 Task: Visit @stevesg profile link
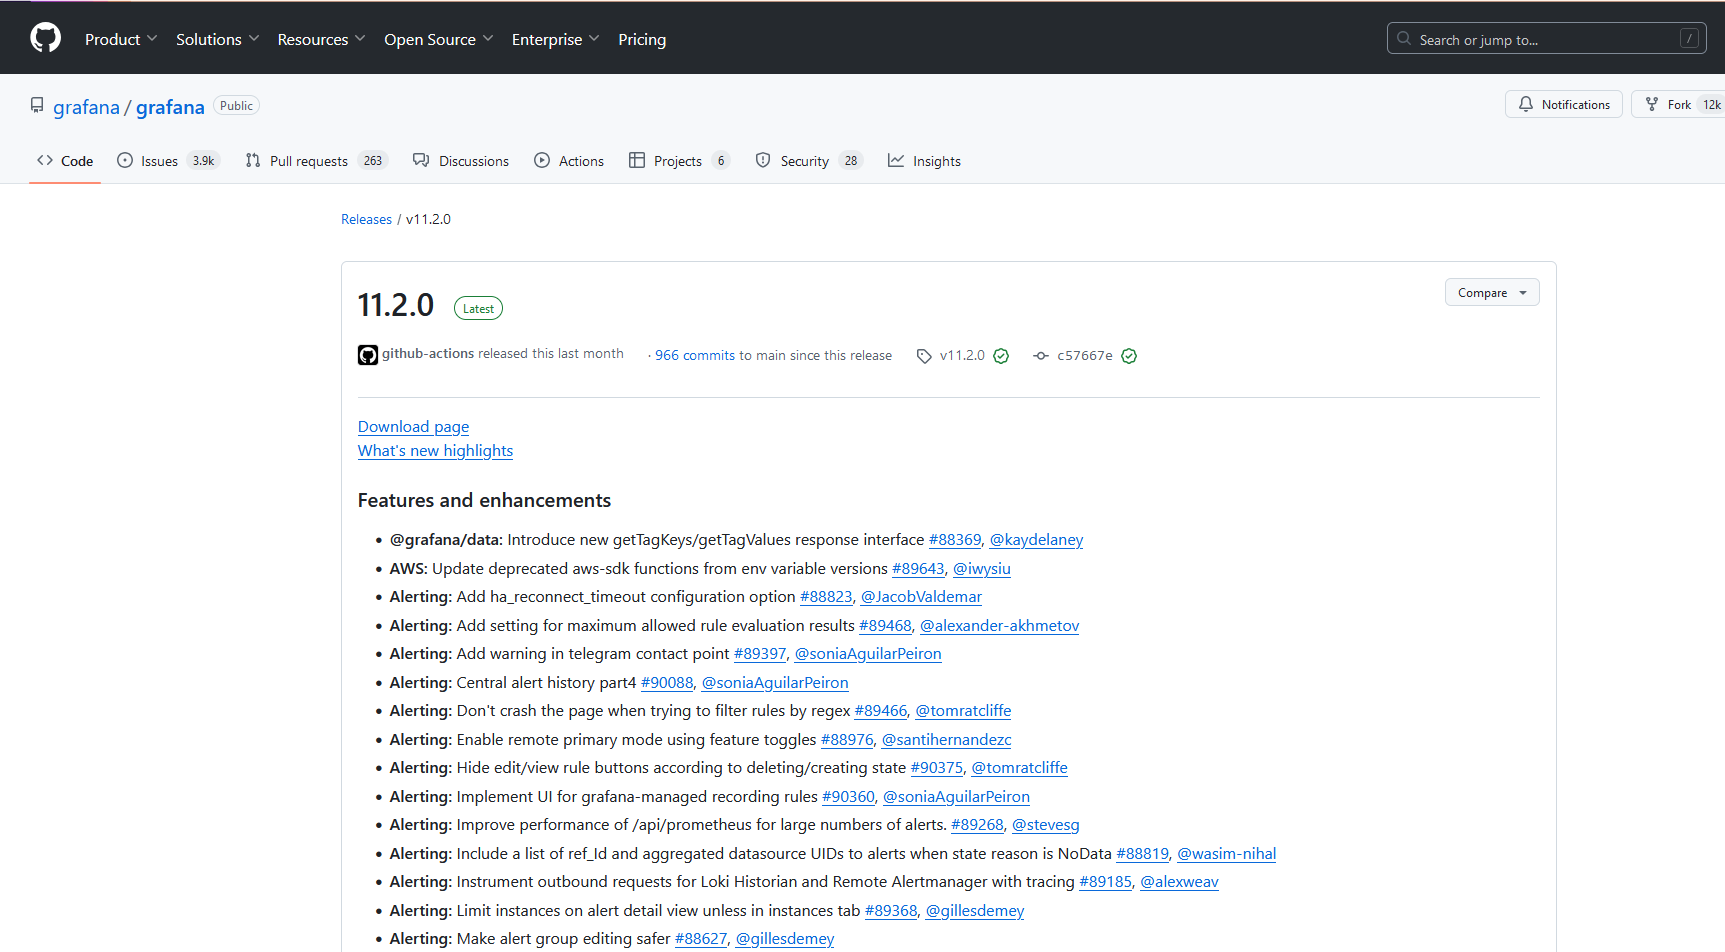click(1046, 825)
